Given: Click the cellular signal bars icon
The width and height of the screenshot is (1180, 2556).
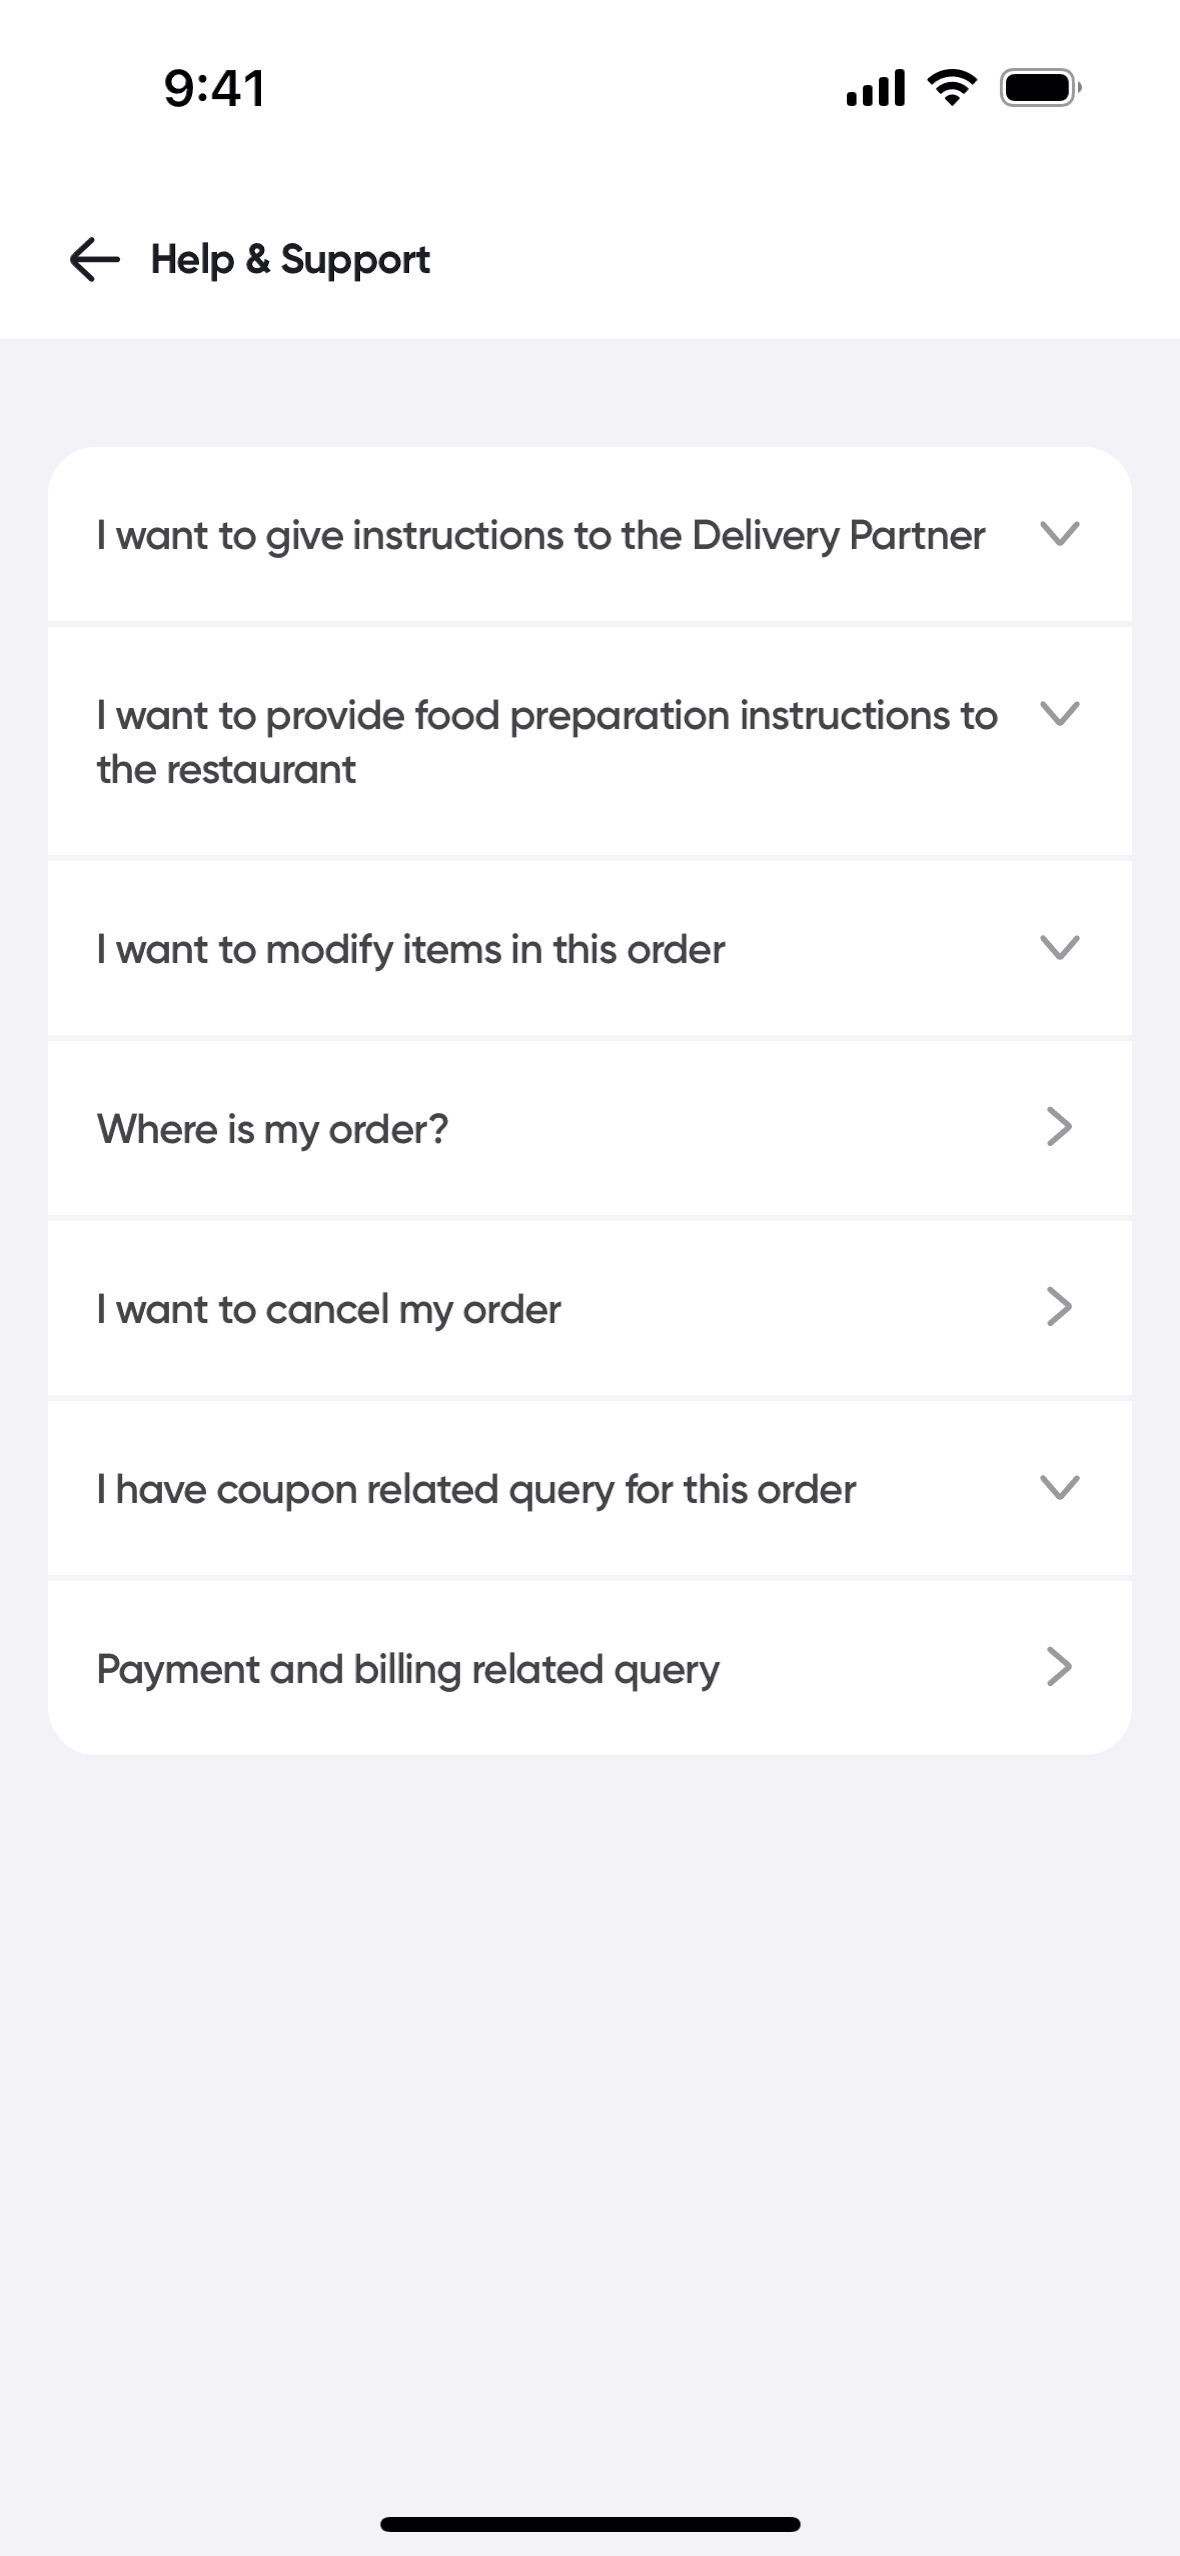Looking at the screenshot, I should 875,88.
